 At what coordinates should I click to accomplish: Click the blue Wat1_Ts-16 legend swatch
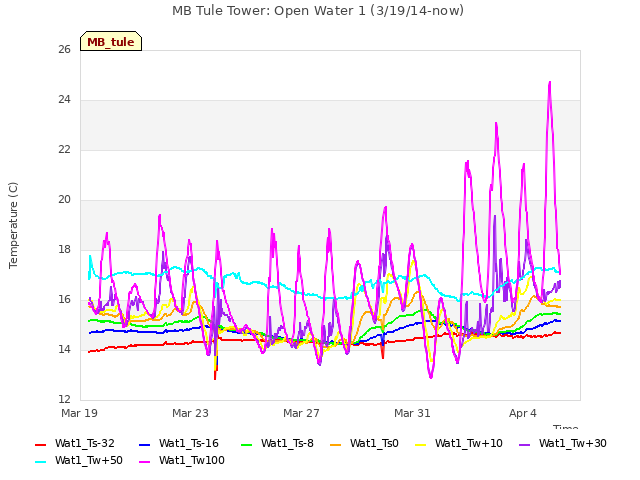pos(144,444)
